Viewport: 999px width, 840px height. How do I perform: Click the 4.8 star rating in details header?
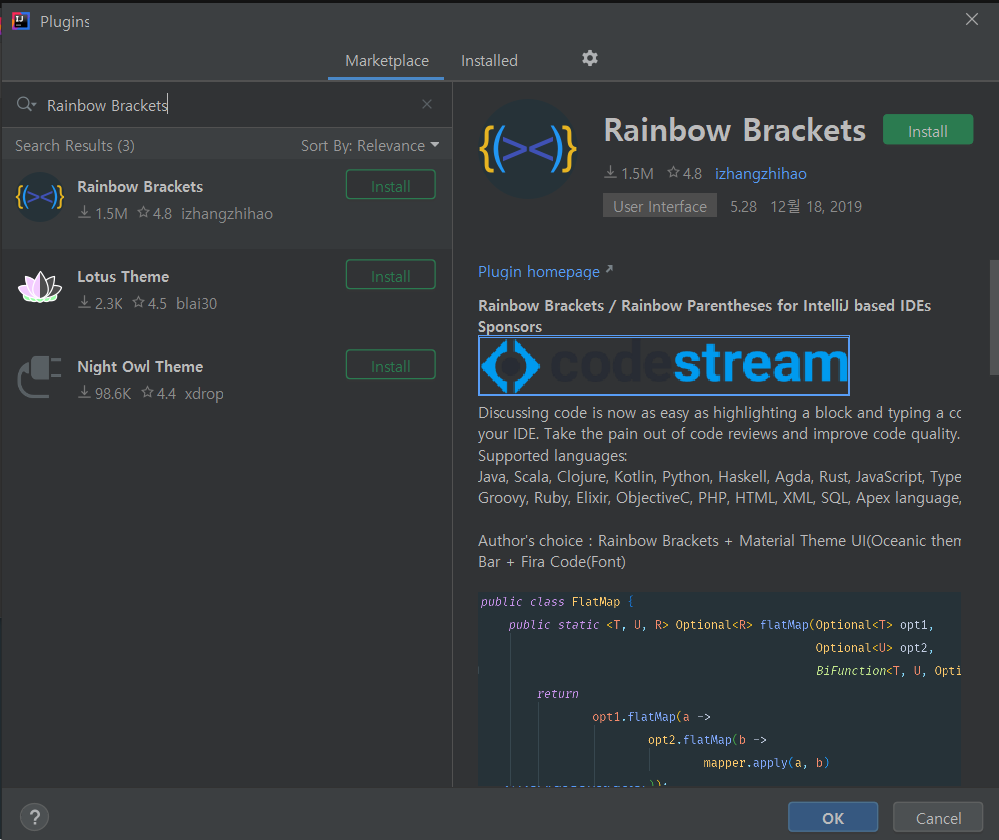pyautogui.click(x=685, y=173)
